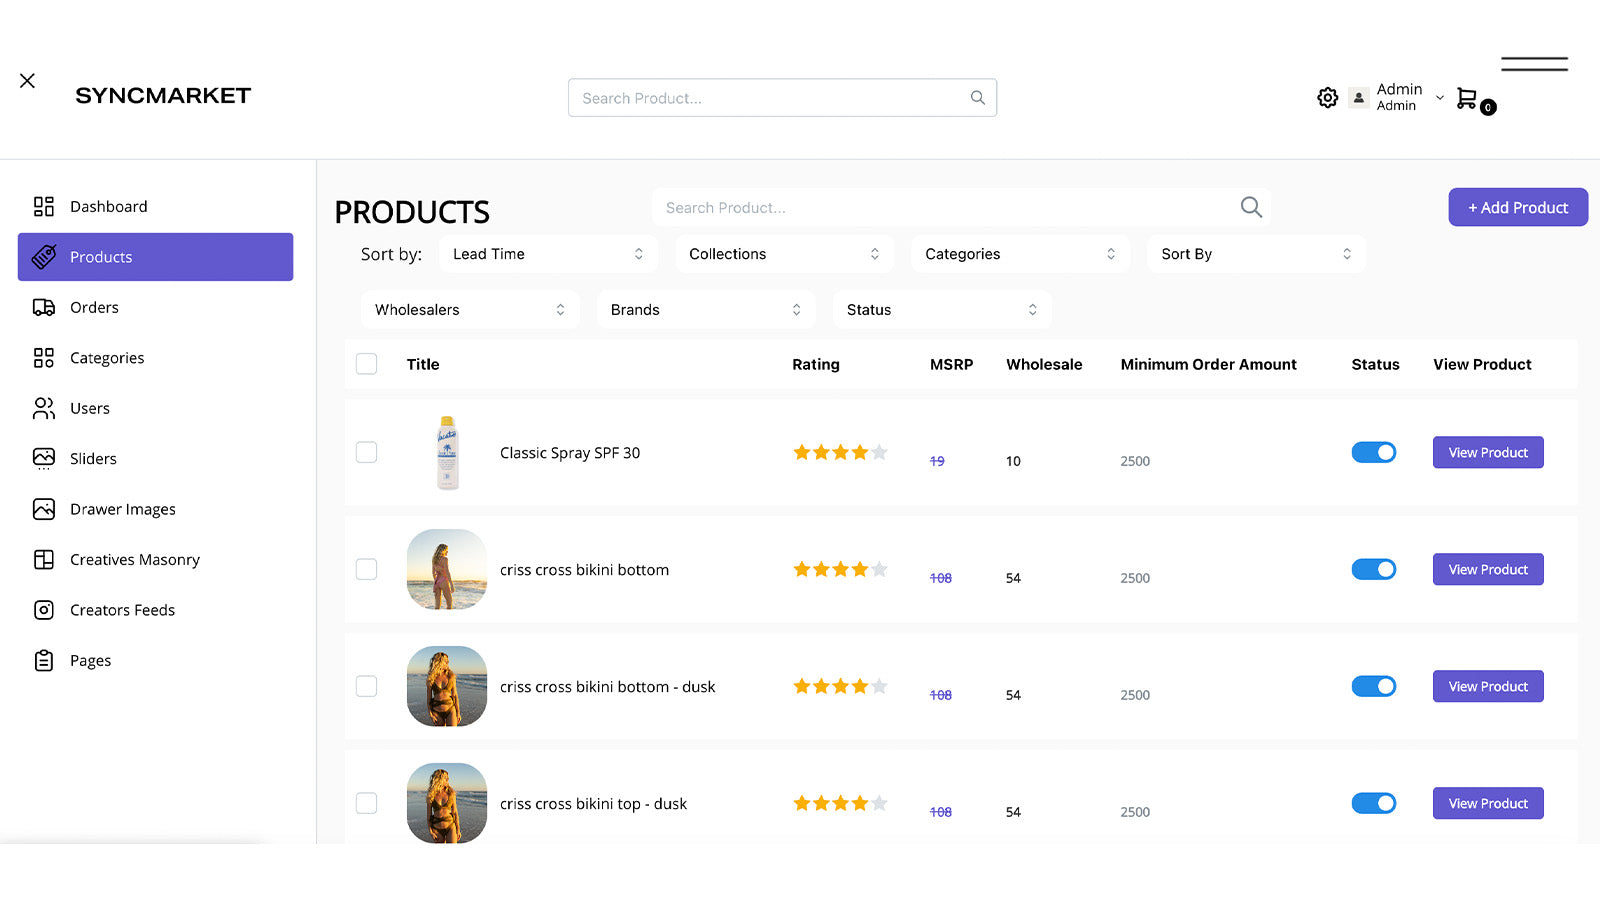The image size is (1600, 900).
Task: Click the Dashboard grid icon
Action: tap(44, 207)
